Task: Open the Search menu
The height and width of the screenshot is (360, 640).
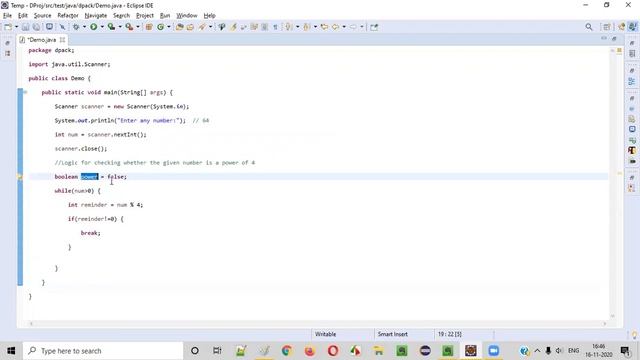Action: click(x=121, y=16)
